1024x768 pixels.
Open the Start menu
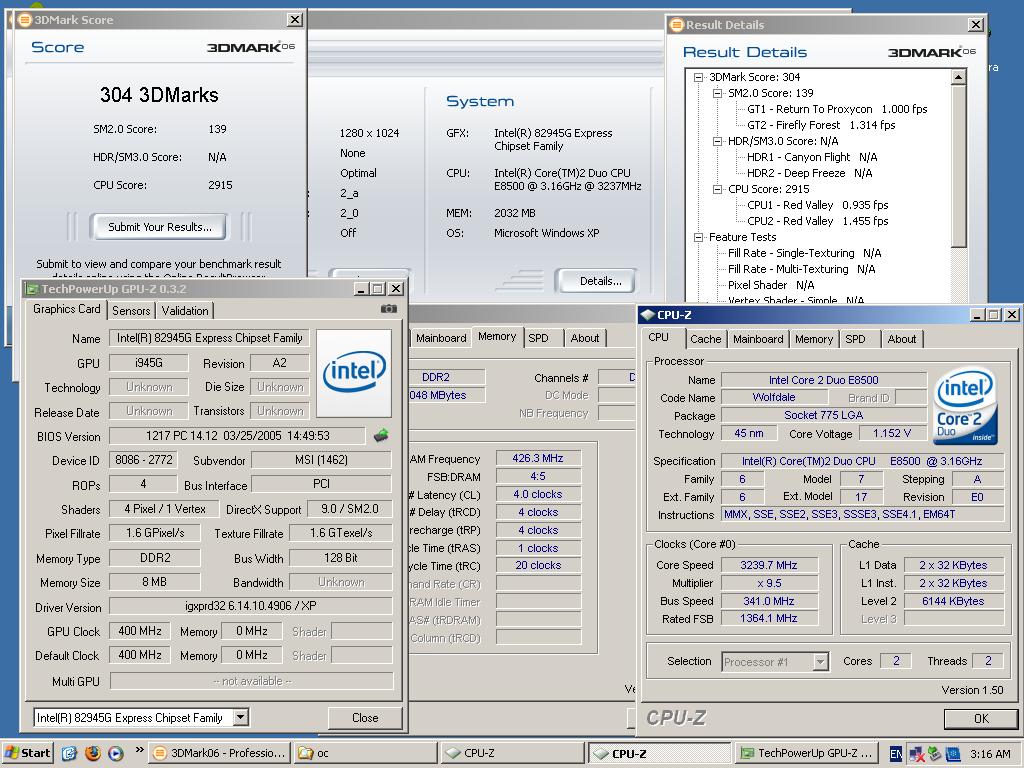tap(27, 753)
